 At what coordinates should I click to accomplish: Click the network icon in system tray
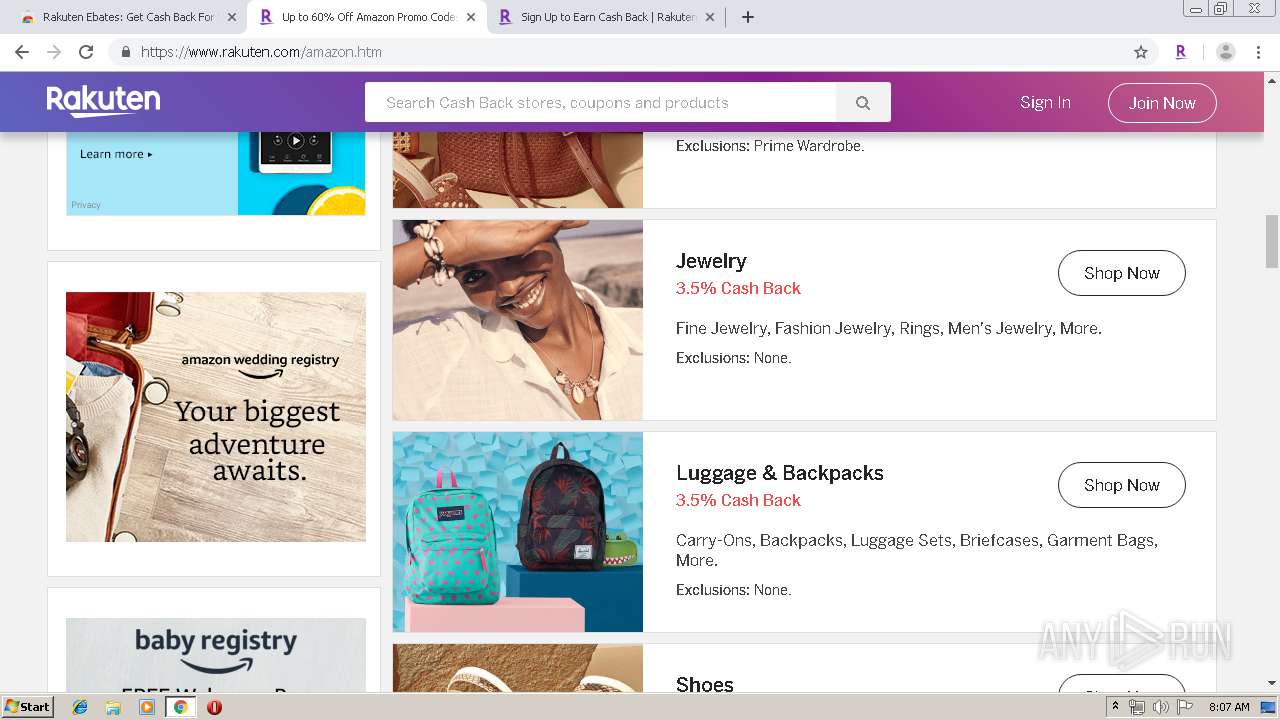(x=1137, y=707)
